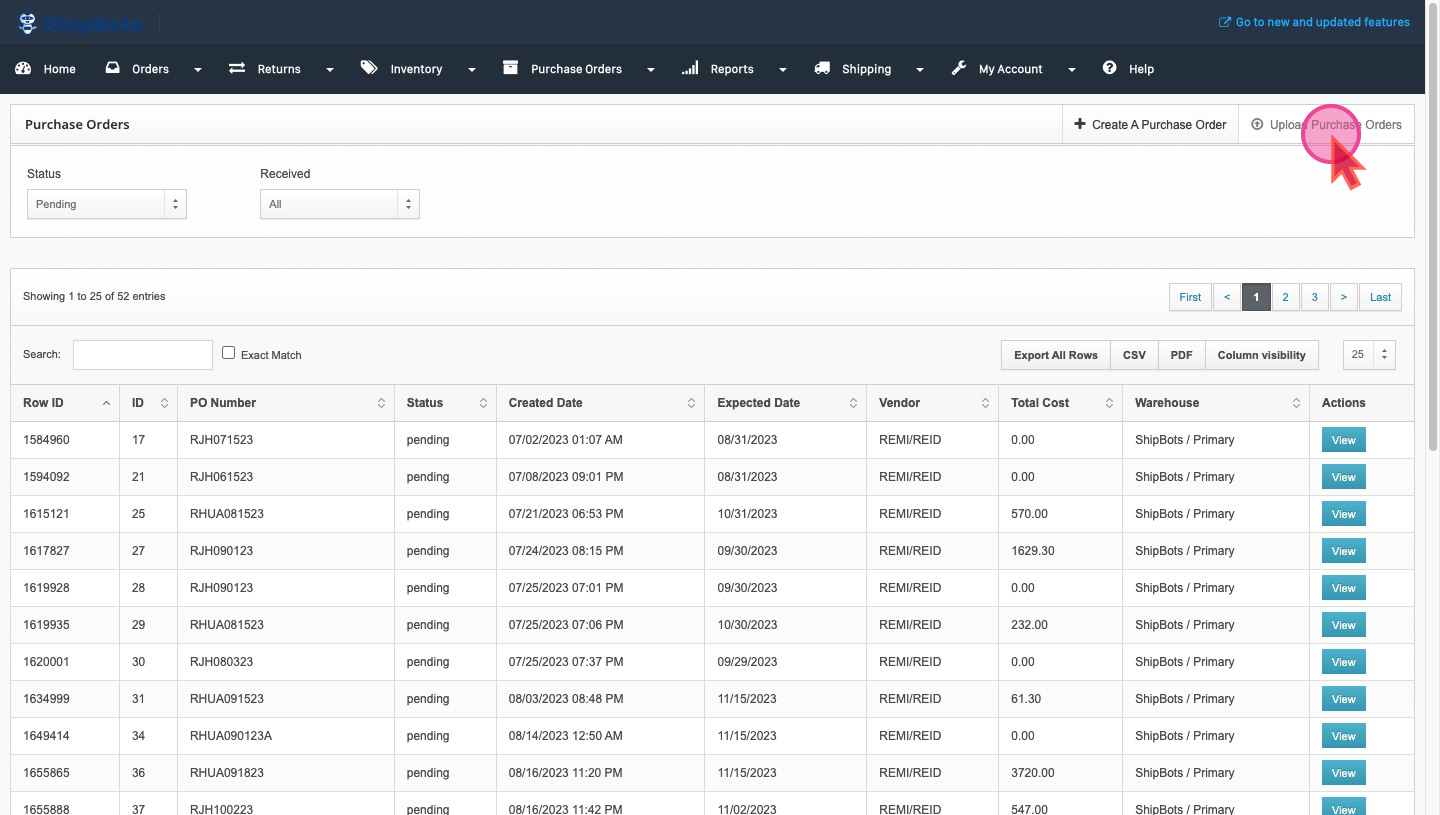Expand the Purchase Orders menu caret
The image size is (1440, 815).
pos(651,70)
